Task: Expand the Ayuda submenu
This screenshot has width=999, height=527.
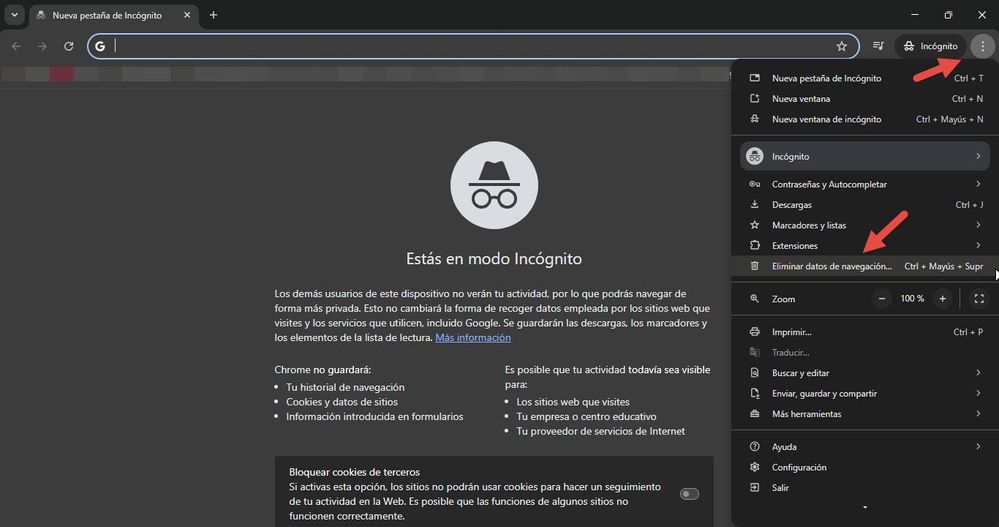Action: 865,446
